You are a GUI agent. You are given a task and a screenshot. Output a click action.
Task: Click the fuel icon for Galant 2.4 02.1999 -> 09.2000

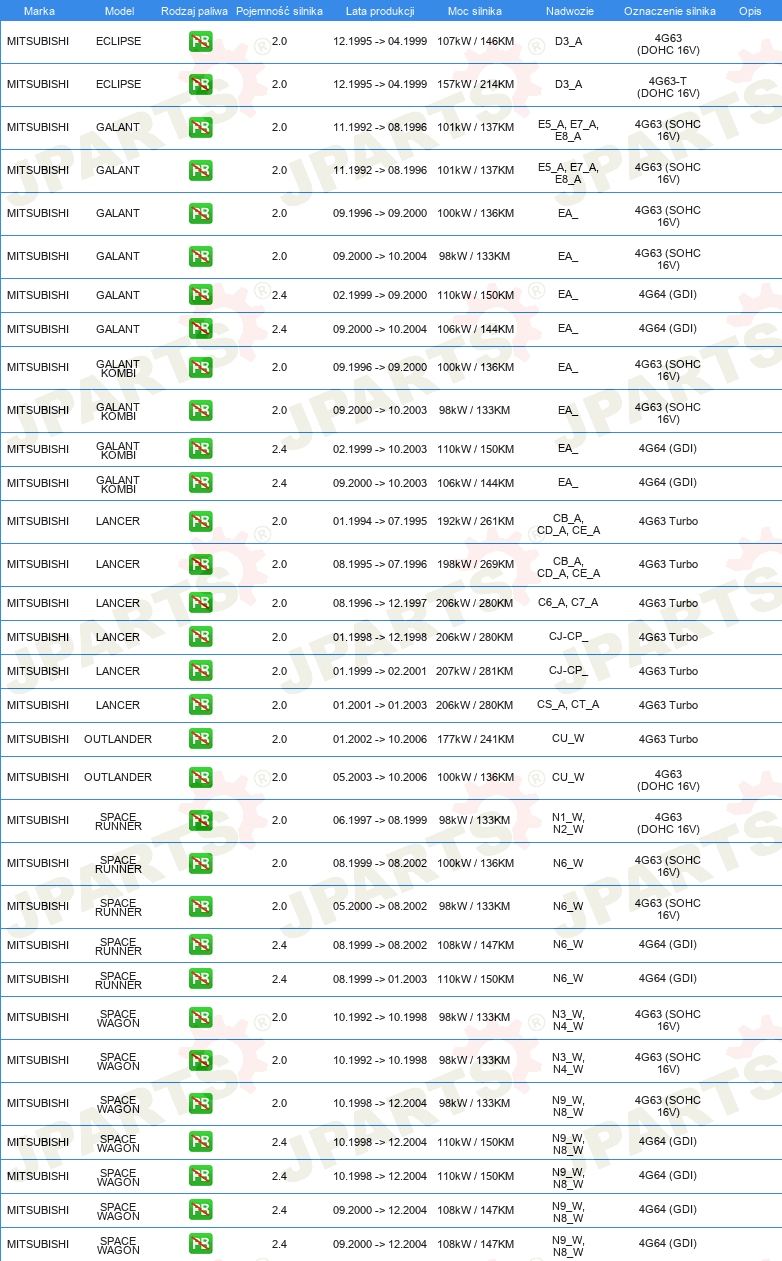pyautogui.click(x=200, y=295)
